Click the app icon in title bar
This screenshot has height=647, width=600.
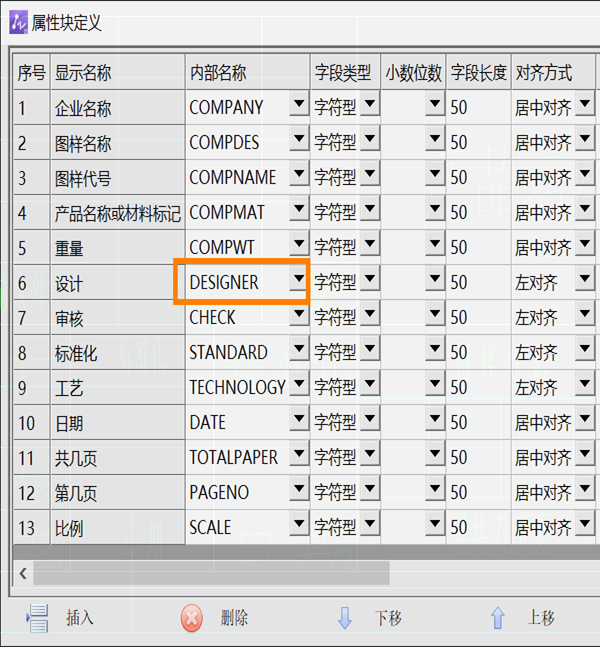click(x=18, y=23)
